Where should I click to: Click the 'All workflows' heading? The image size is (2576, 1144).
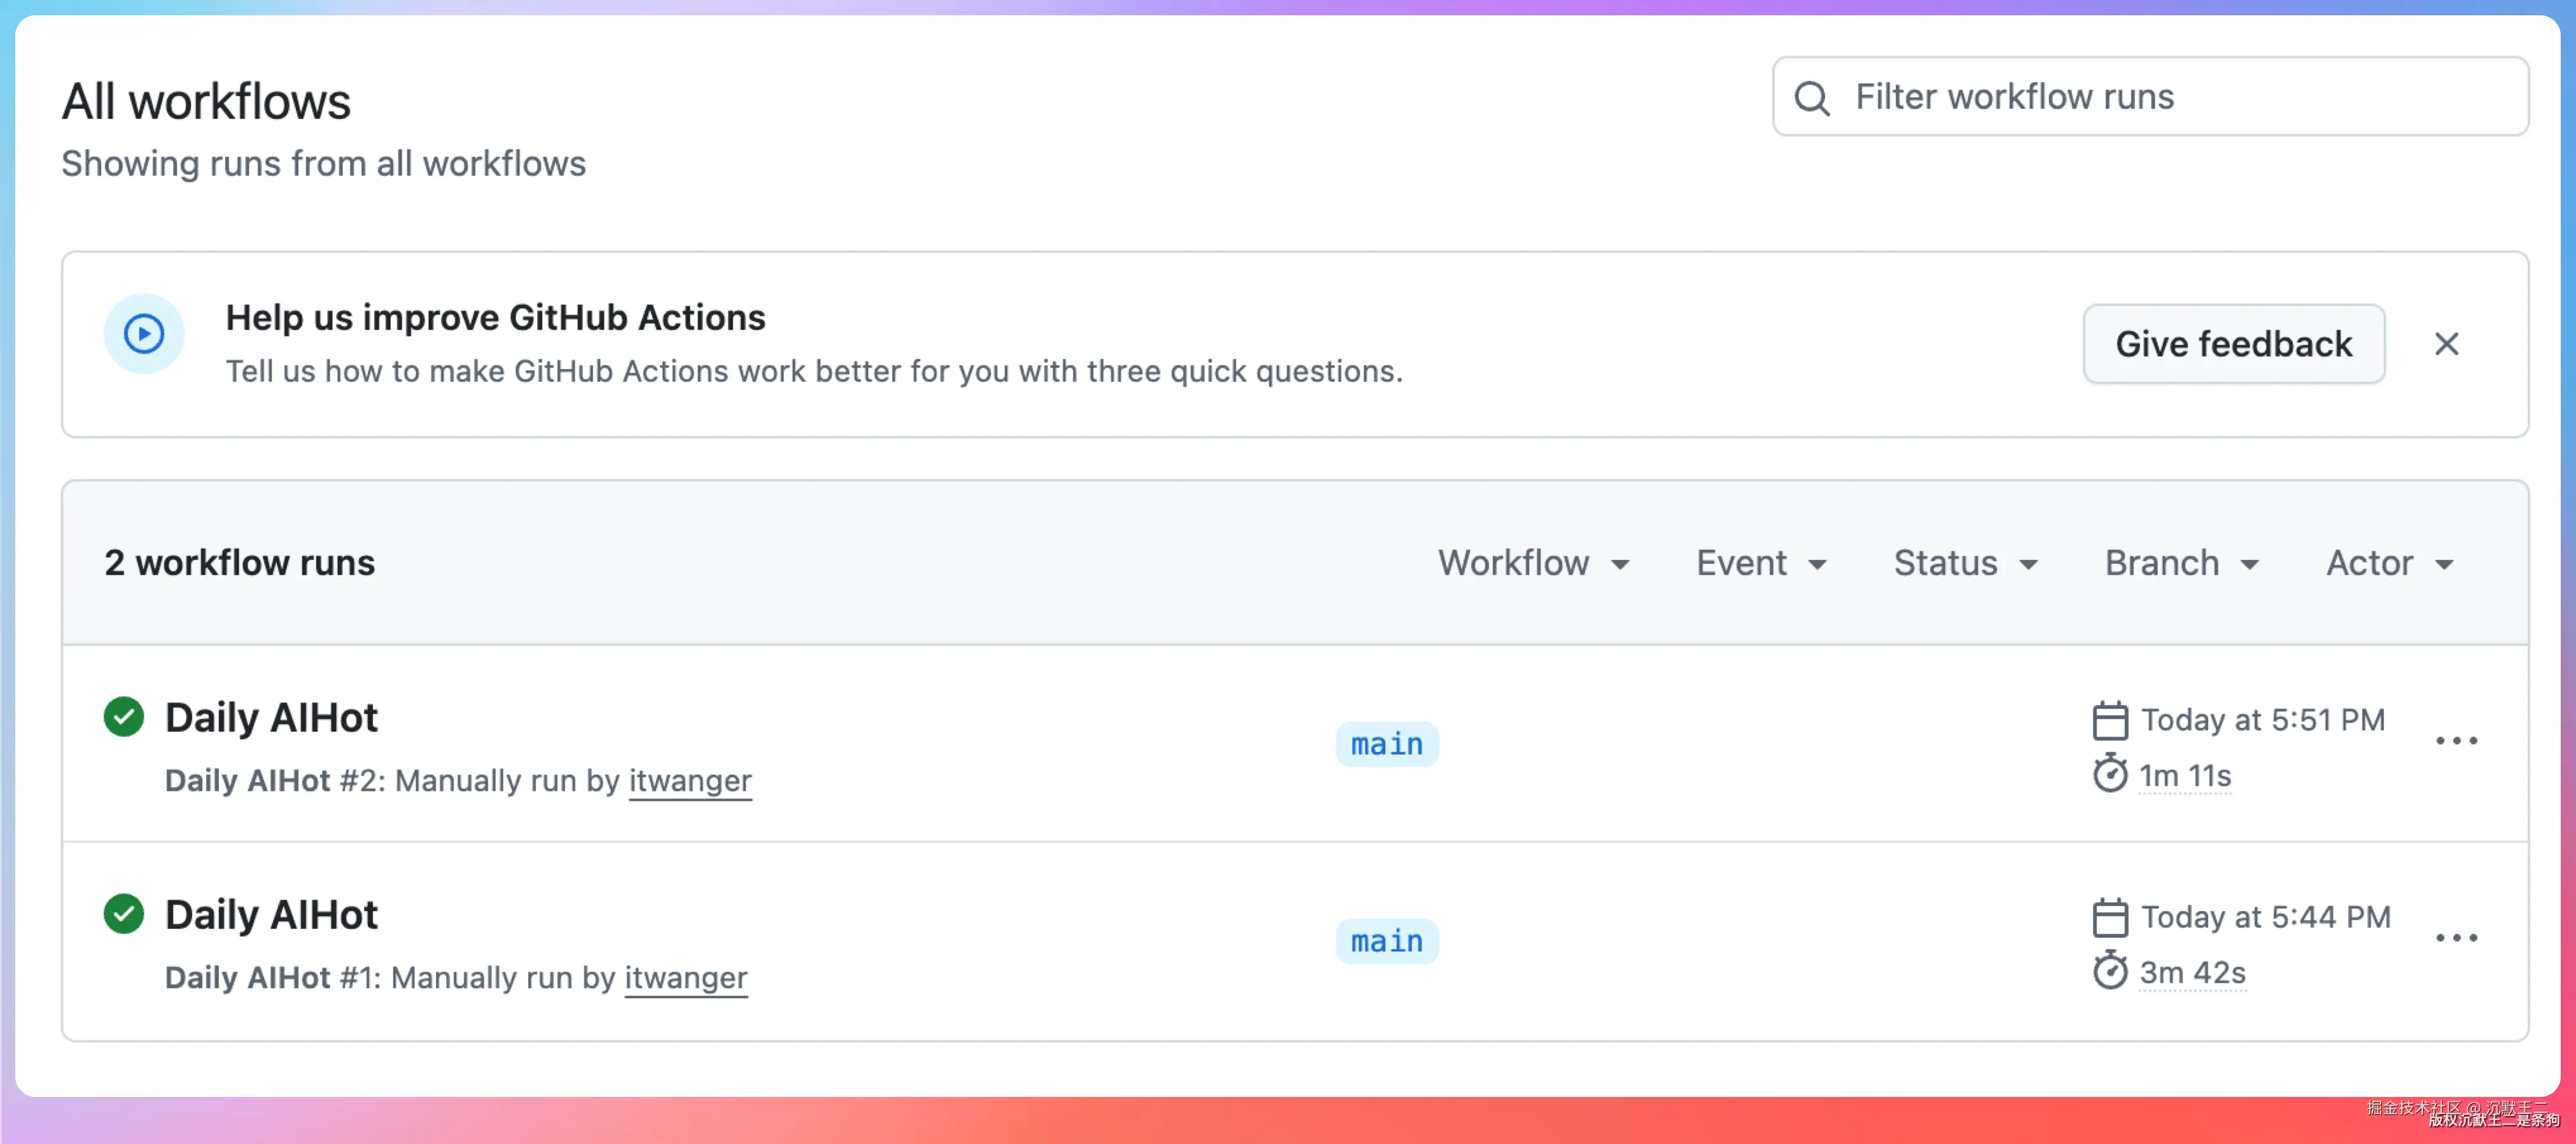pyautogui.click(x=206, y=101)
